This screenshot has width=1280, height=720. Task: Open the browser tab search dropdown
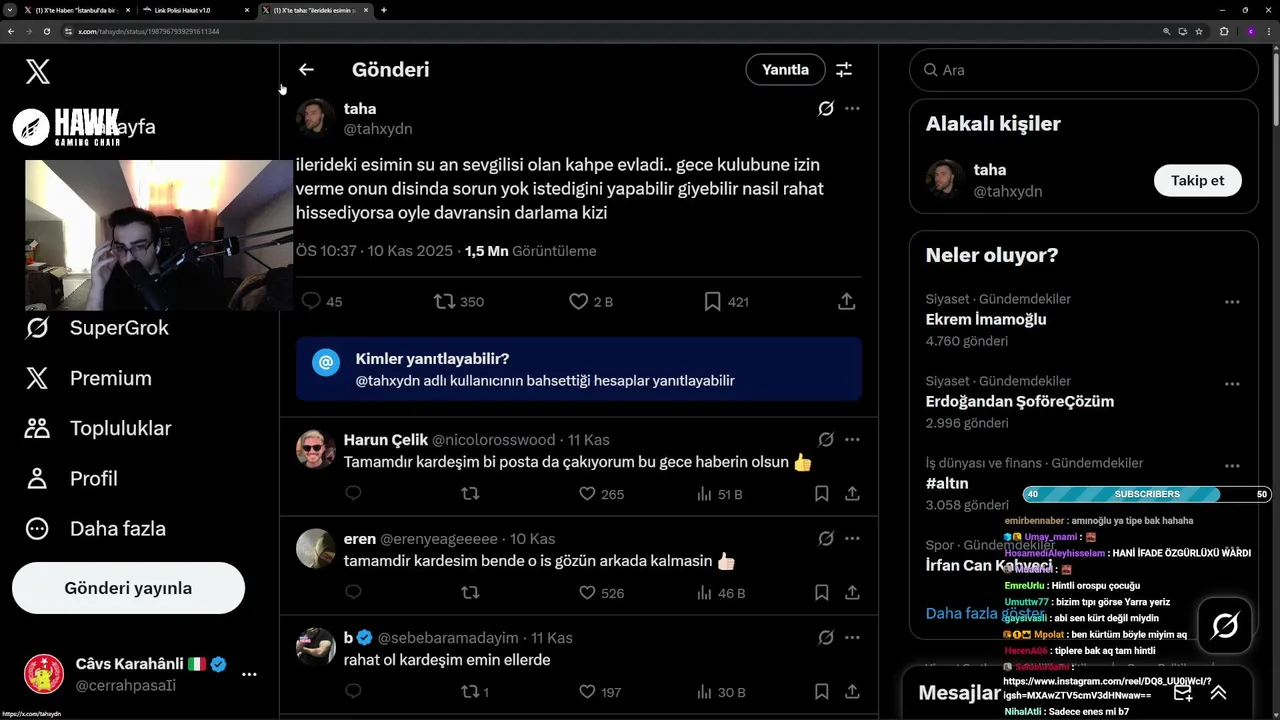[x=10, y=10]
